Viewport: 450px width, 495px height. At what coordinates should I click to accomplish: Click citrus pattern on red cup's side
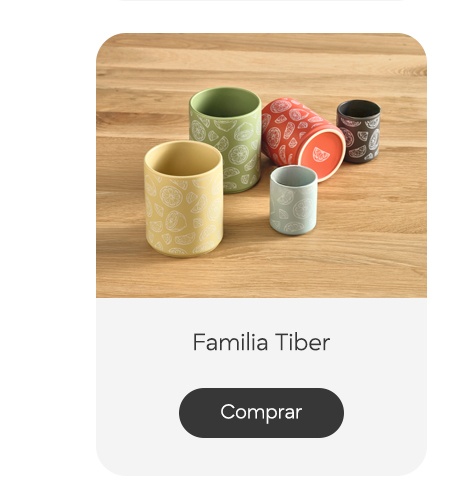coord(273,137)
